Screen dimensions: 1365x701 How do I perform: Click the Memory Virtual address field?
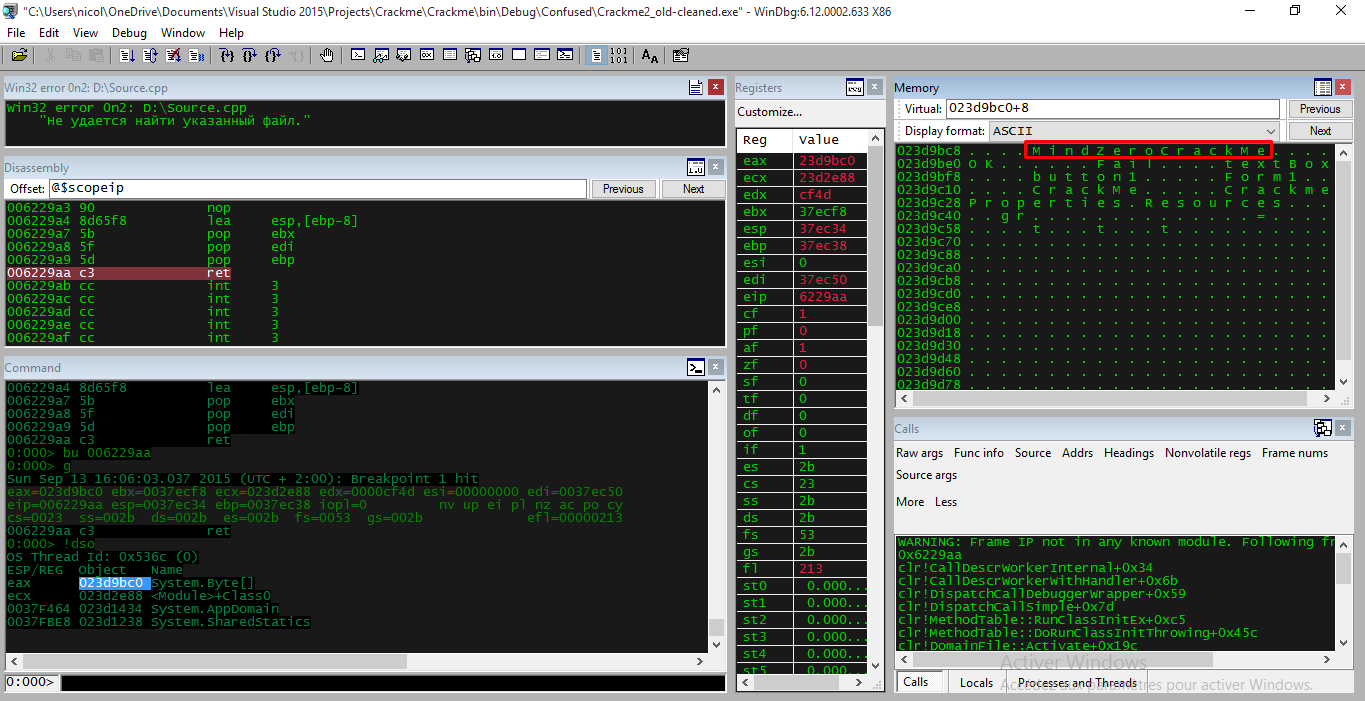[1112, 109]
